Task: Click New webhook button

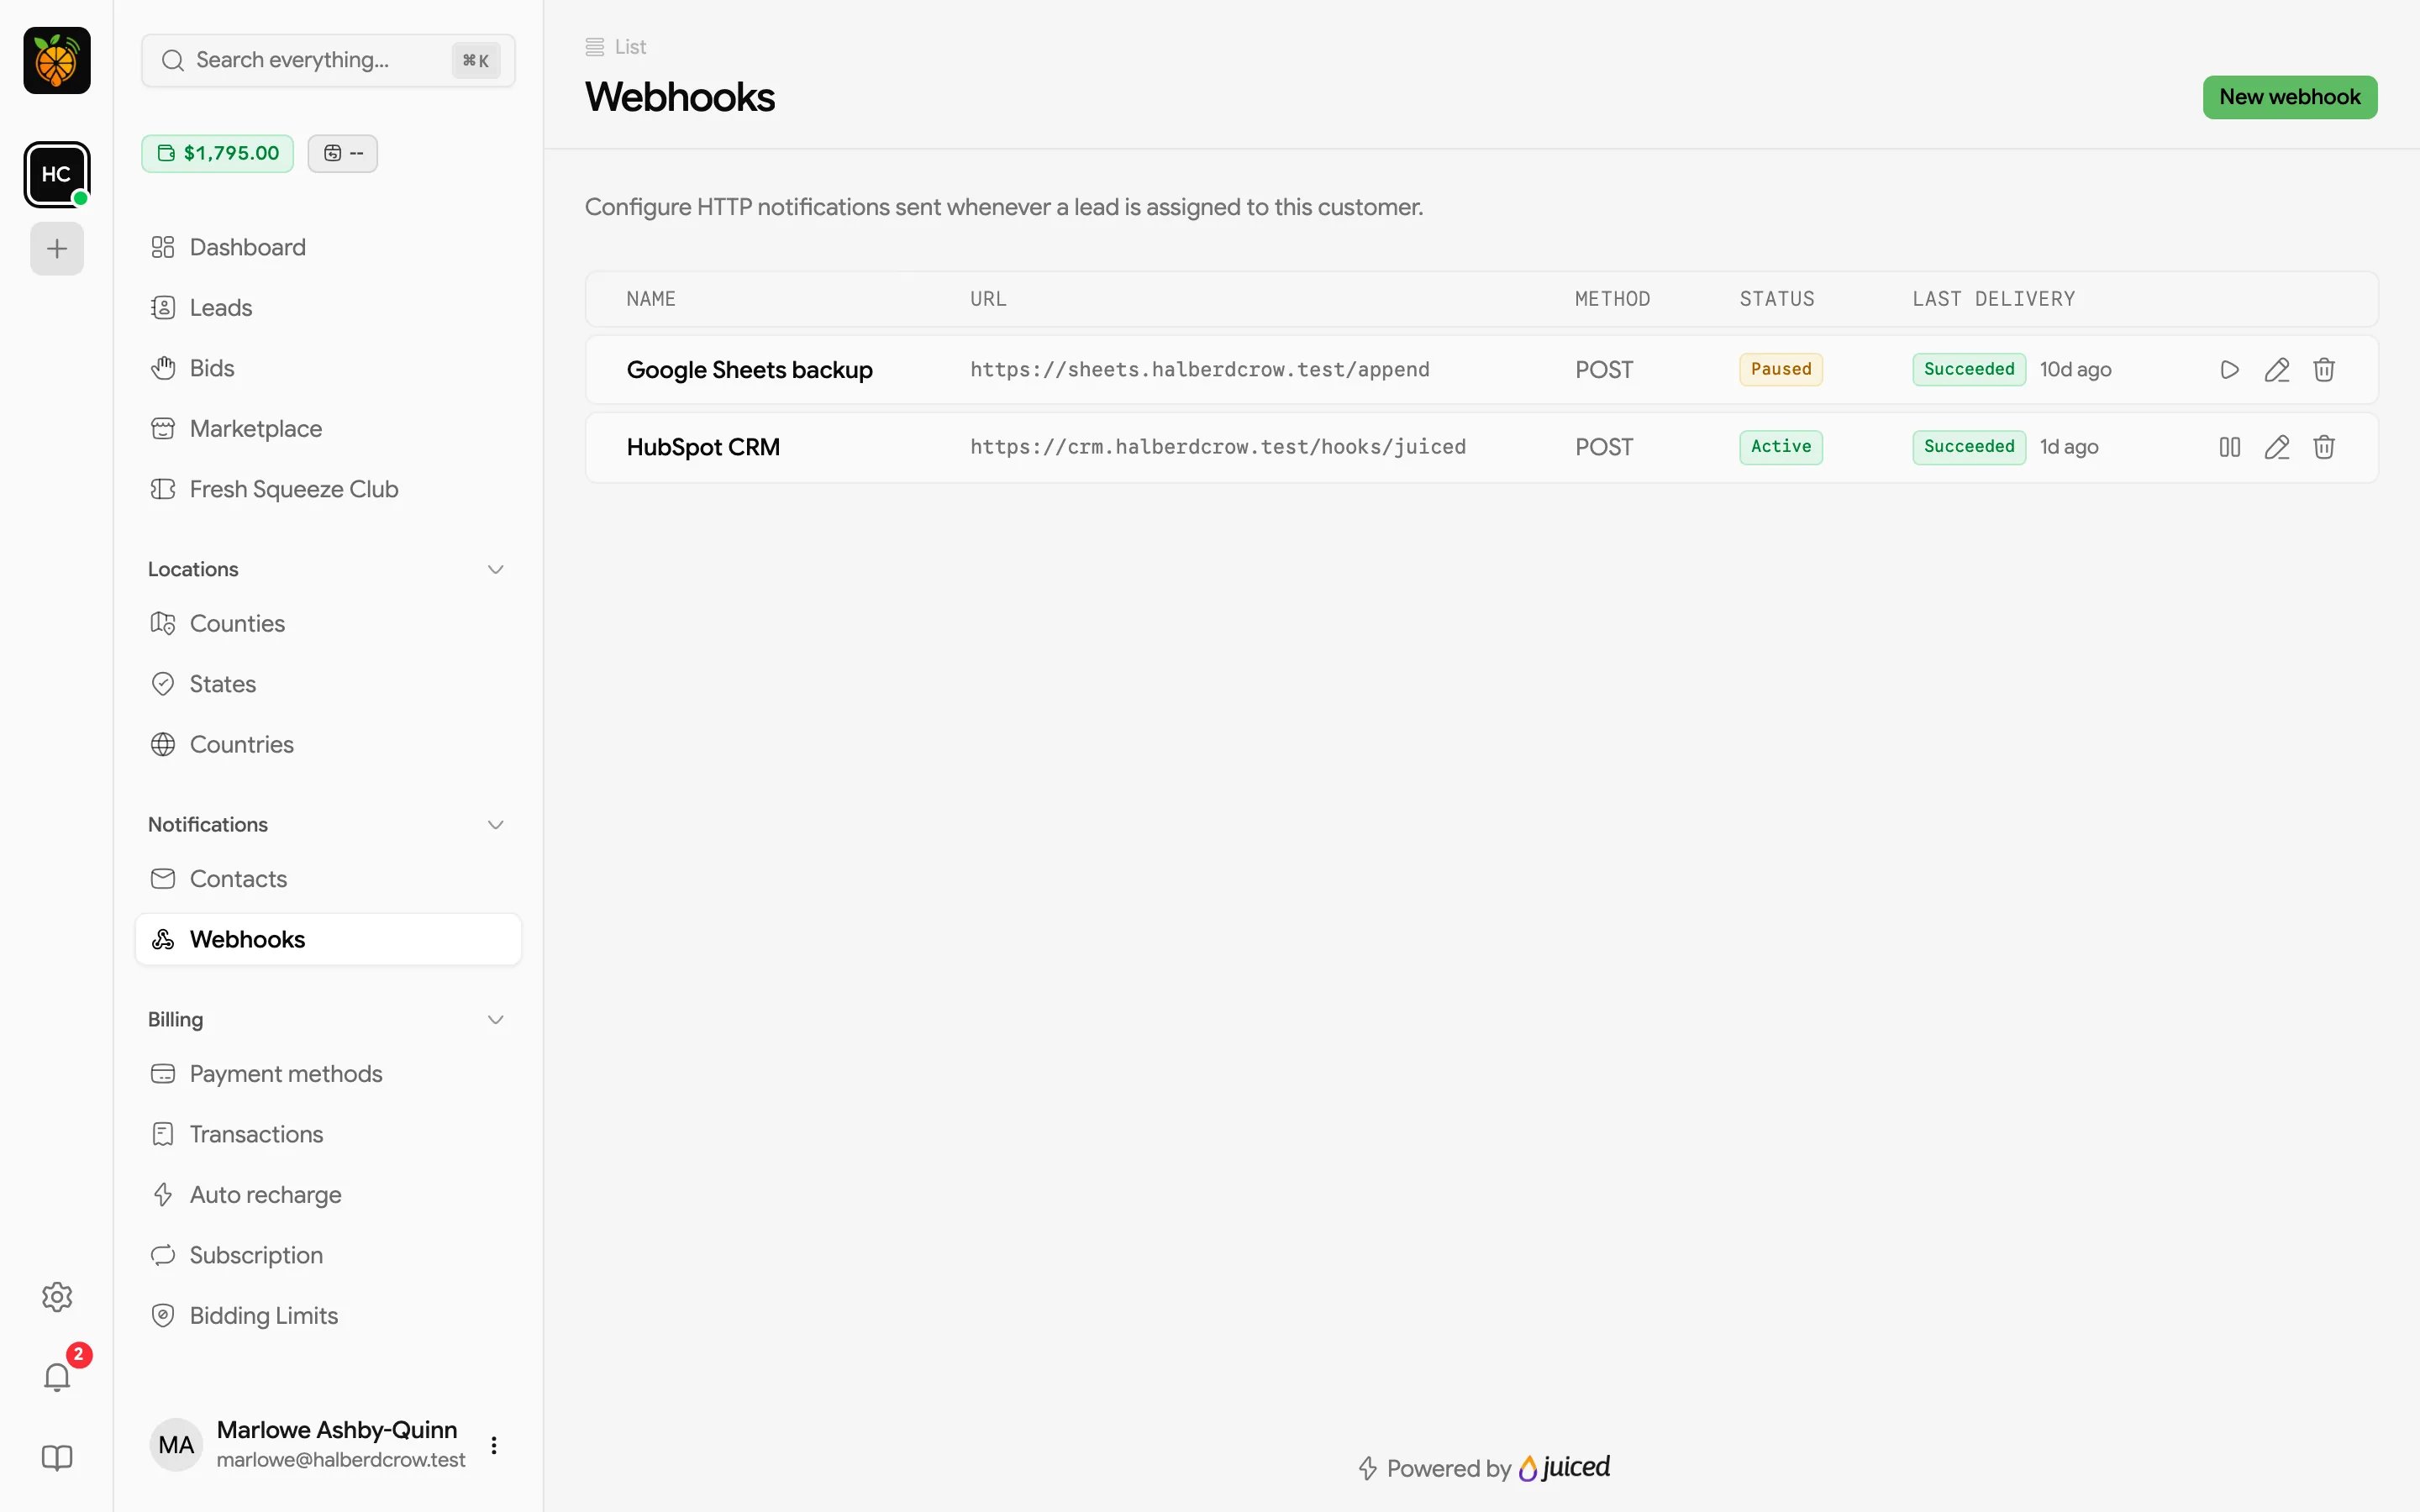Action: pyautogui.click(x=2289, y=97)
